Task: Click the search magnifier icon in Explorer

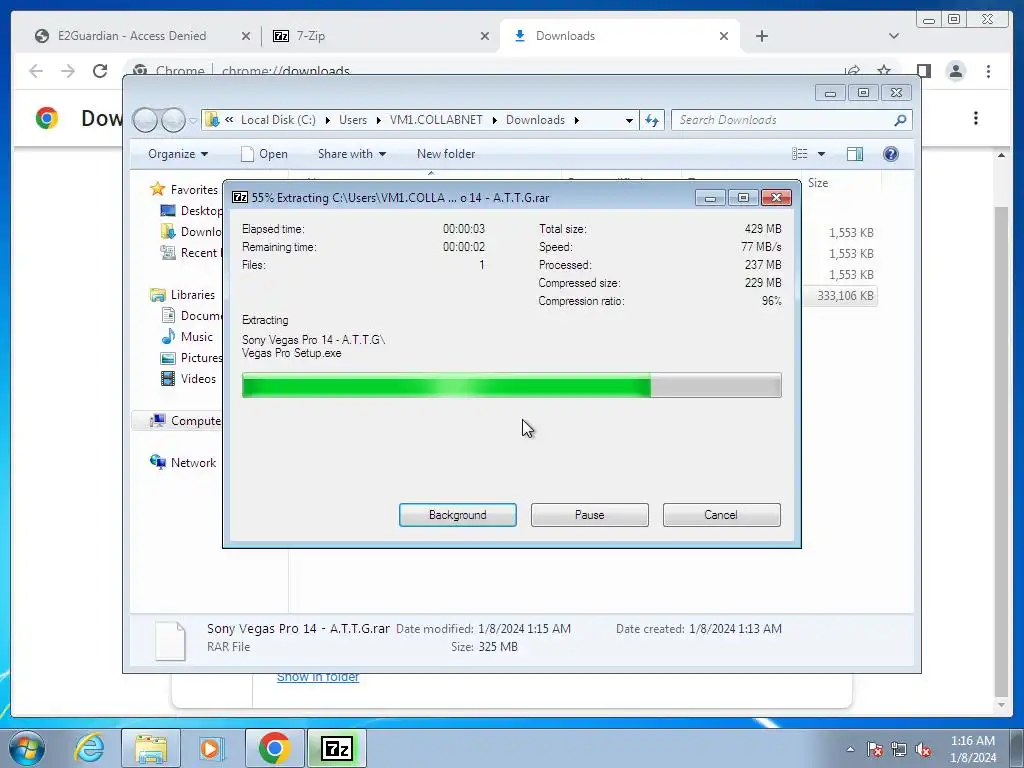Action: point(901,120)
